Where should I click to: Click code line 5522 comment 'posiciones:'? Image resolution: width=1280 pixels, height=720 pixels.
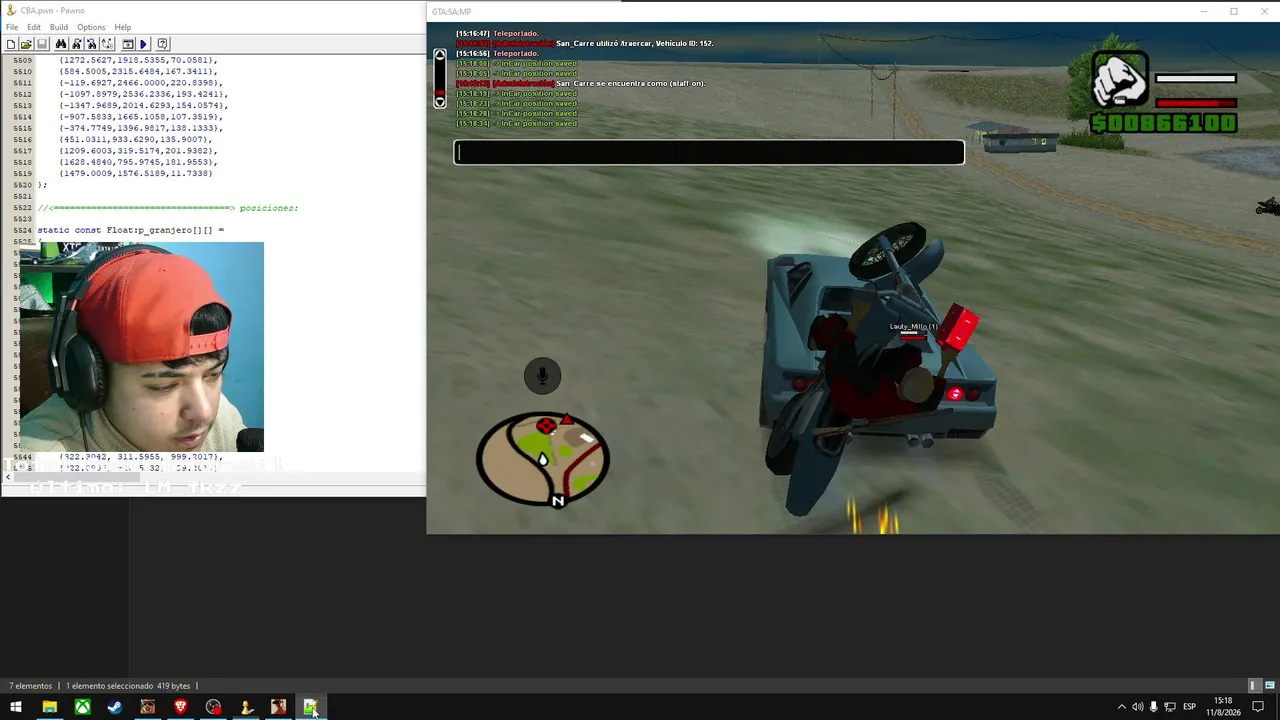(x=168, y=208)
